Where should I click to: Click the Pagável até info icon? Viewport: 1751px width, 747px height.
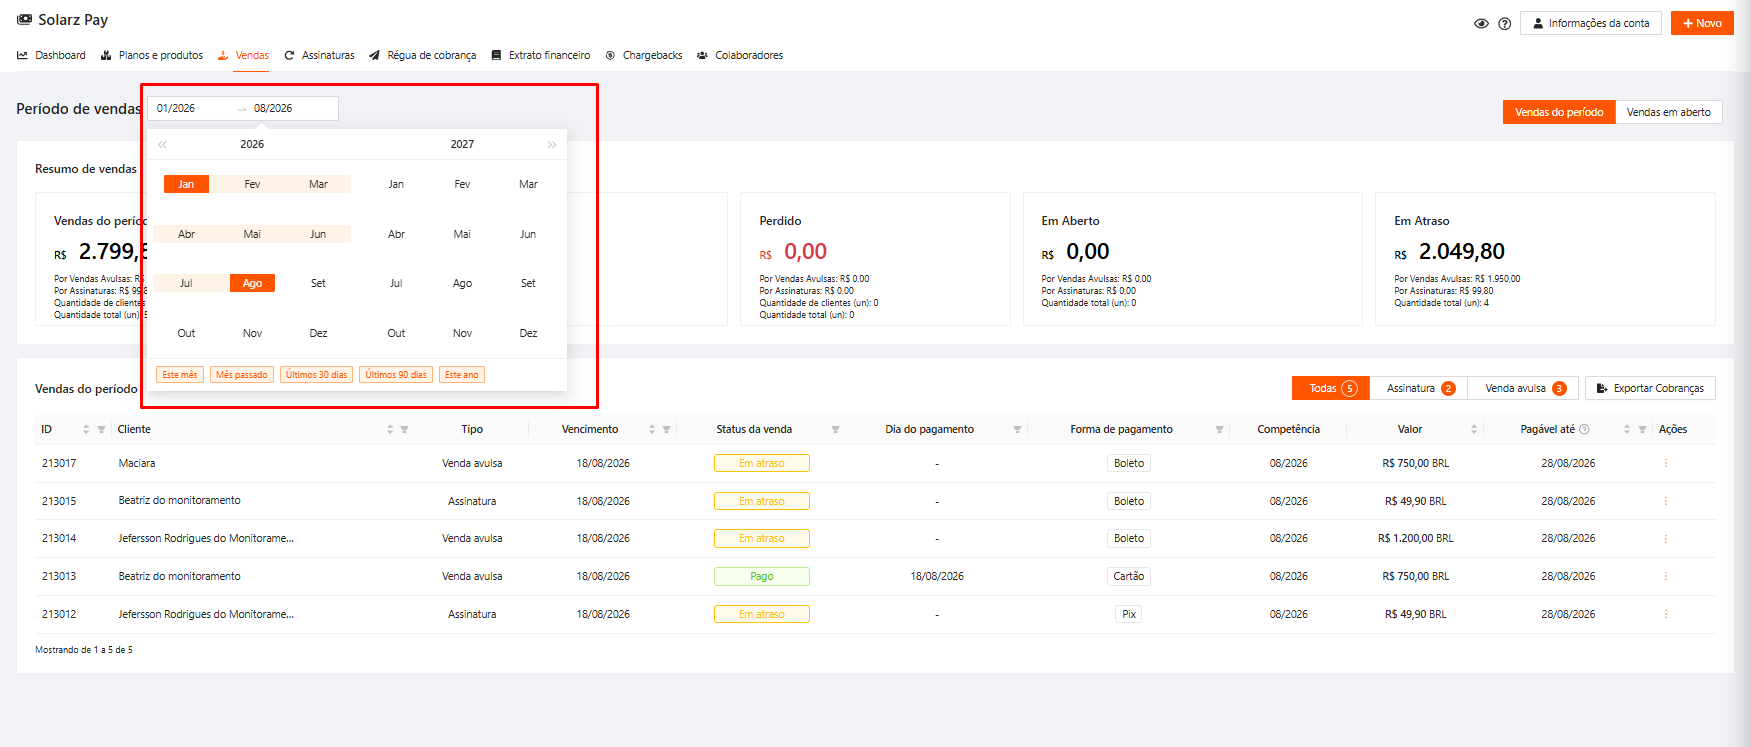(x=1584, y=429)
